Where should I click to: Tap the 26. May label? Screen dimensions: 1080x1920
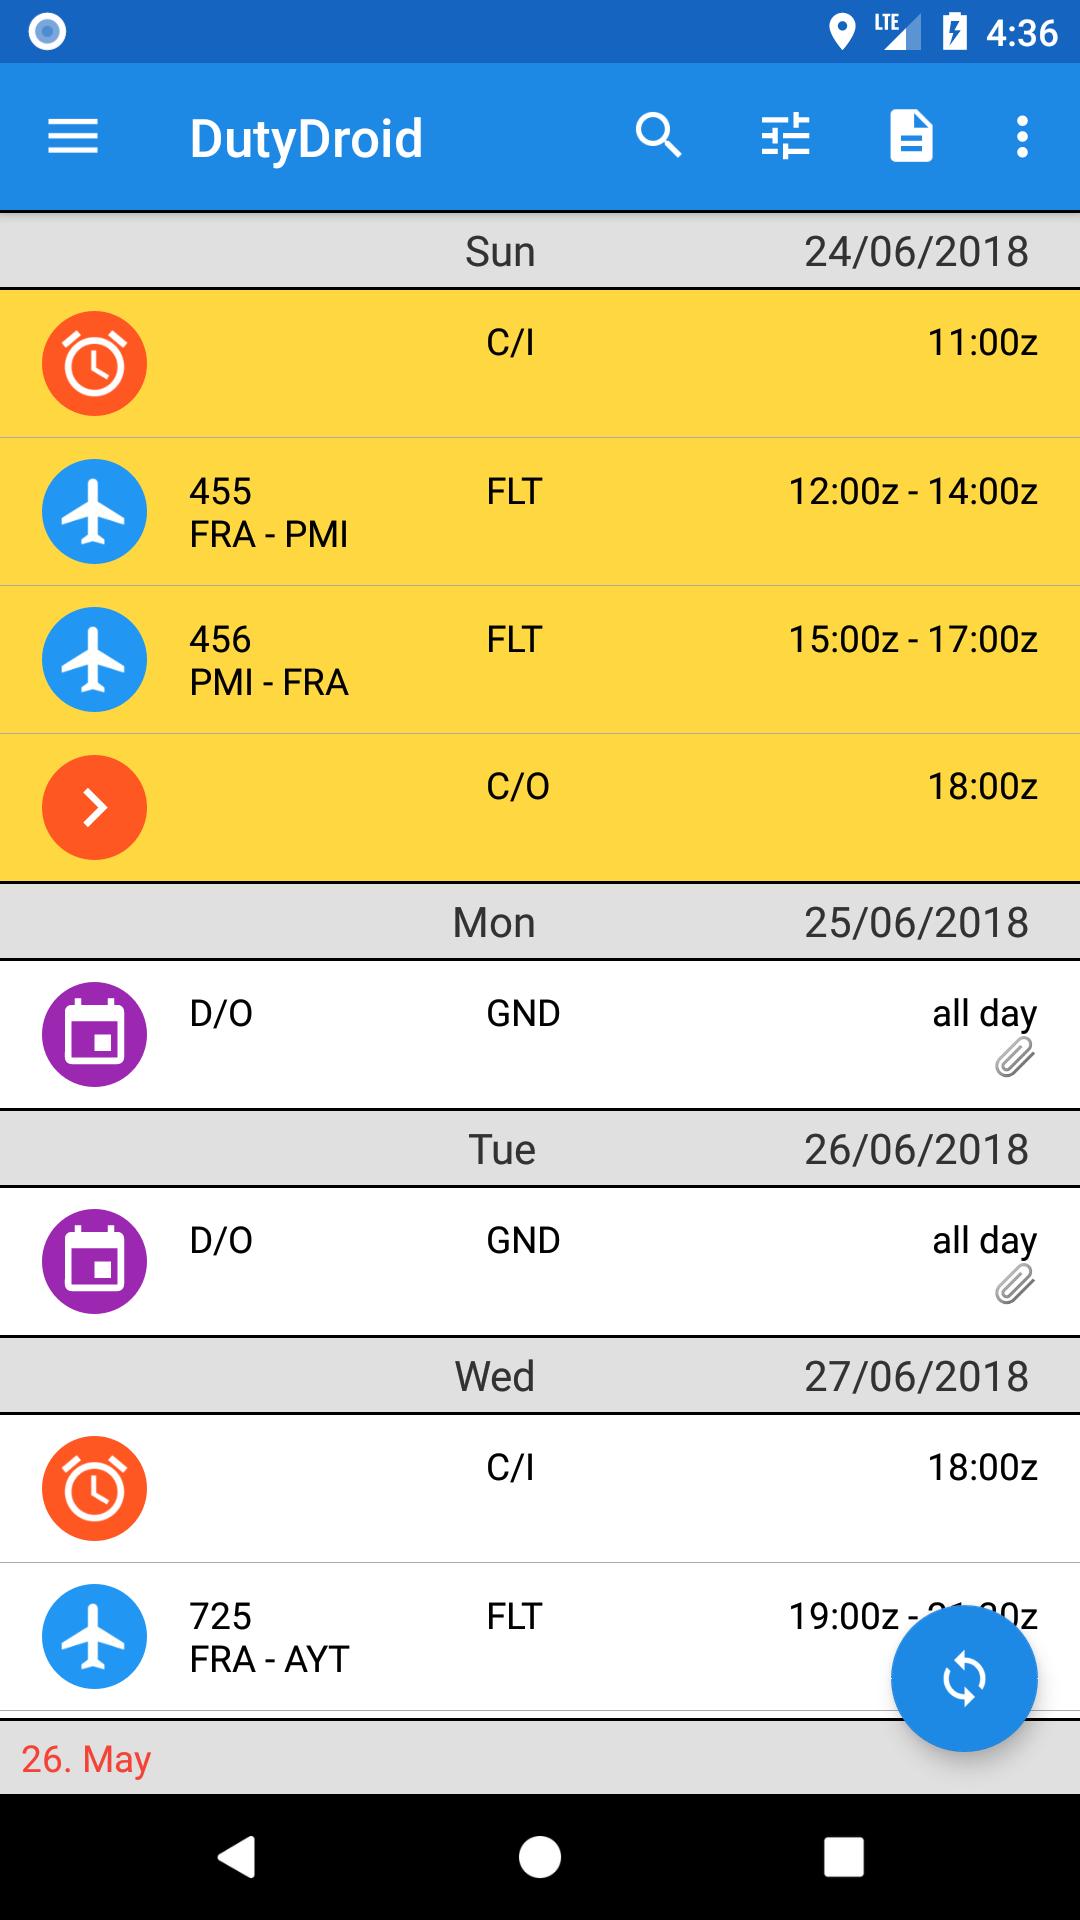[x=86, y=1758]
